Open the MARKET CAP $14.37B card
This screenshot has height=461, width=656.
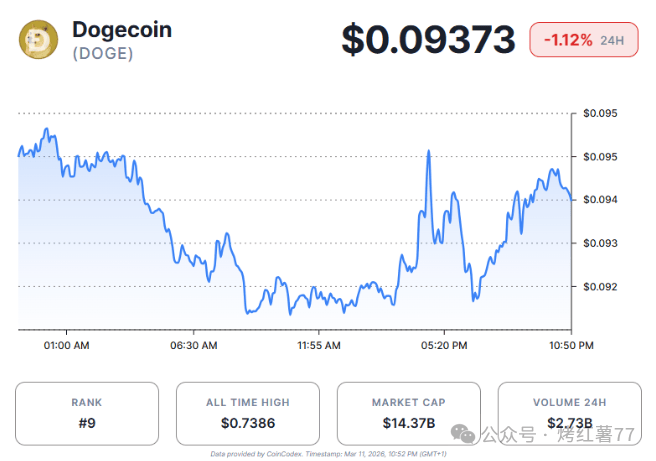point(408,412)
